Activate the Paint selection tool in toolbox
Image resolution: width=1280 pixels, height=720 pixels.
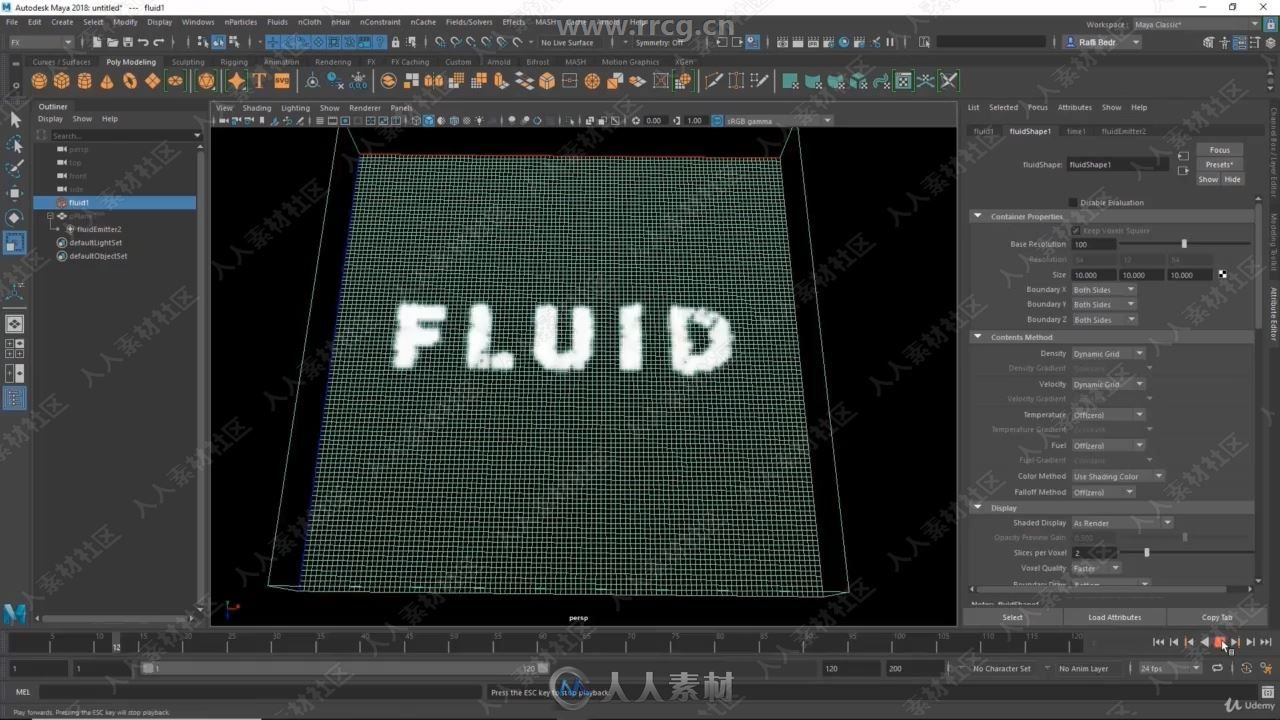click(x=15, y=168)
